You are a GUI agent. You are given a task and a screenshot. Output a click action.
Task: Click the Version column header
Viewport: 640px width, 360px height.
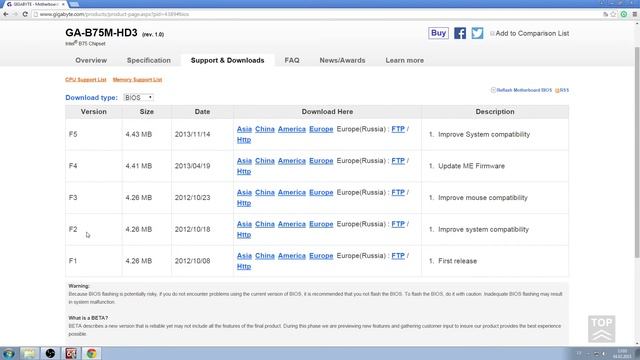tap(93, 112)
